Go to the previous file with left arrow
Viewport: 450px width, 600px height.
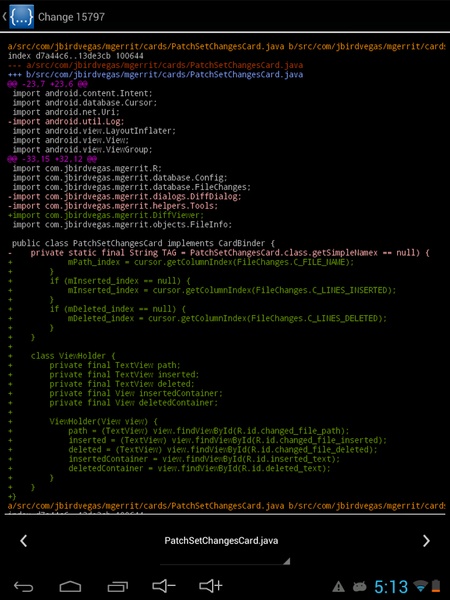(x=24, y=541)
